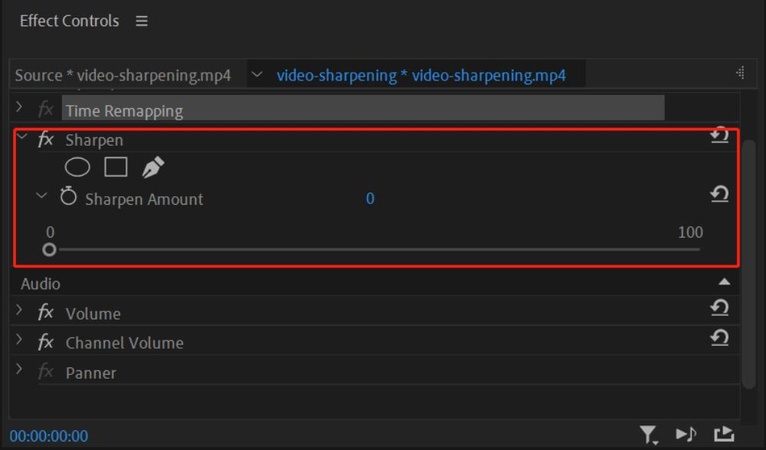Create a 4-point polygon mask
Viewport: 766px width, 450px height.
[116, 167]
